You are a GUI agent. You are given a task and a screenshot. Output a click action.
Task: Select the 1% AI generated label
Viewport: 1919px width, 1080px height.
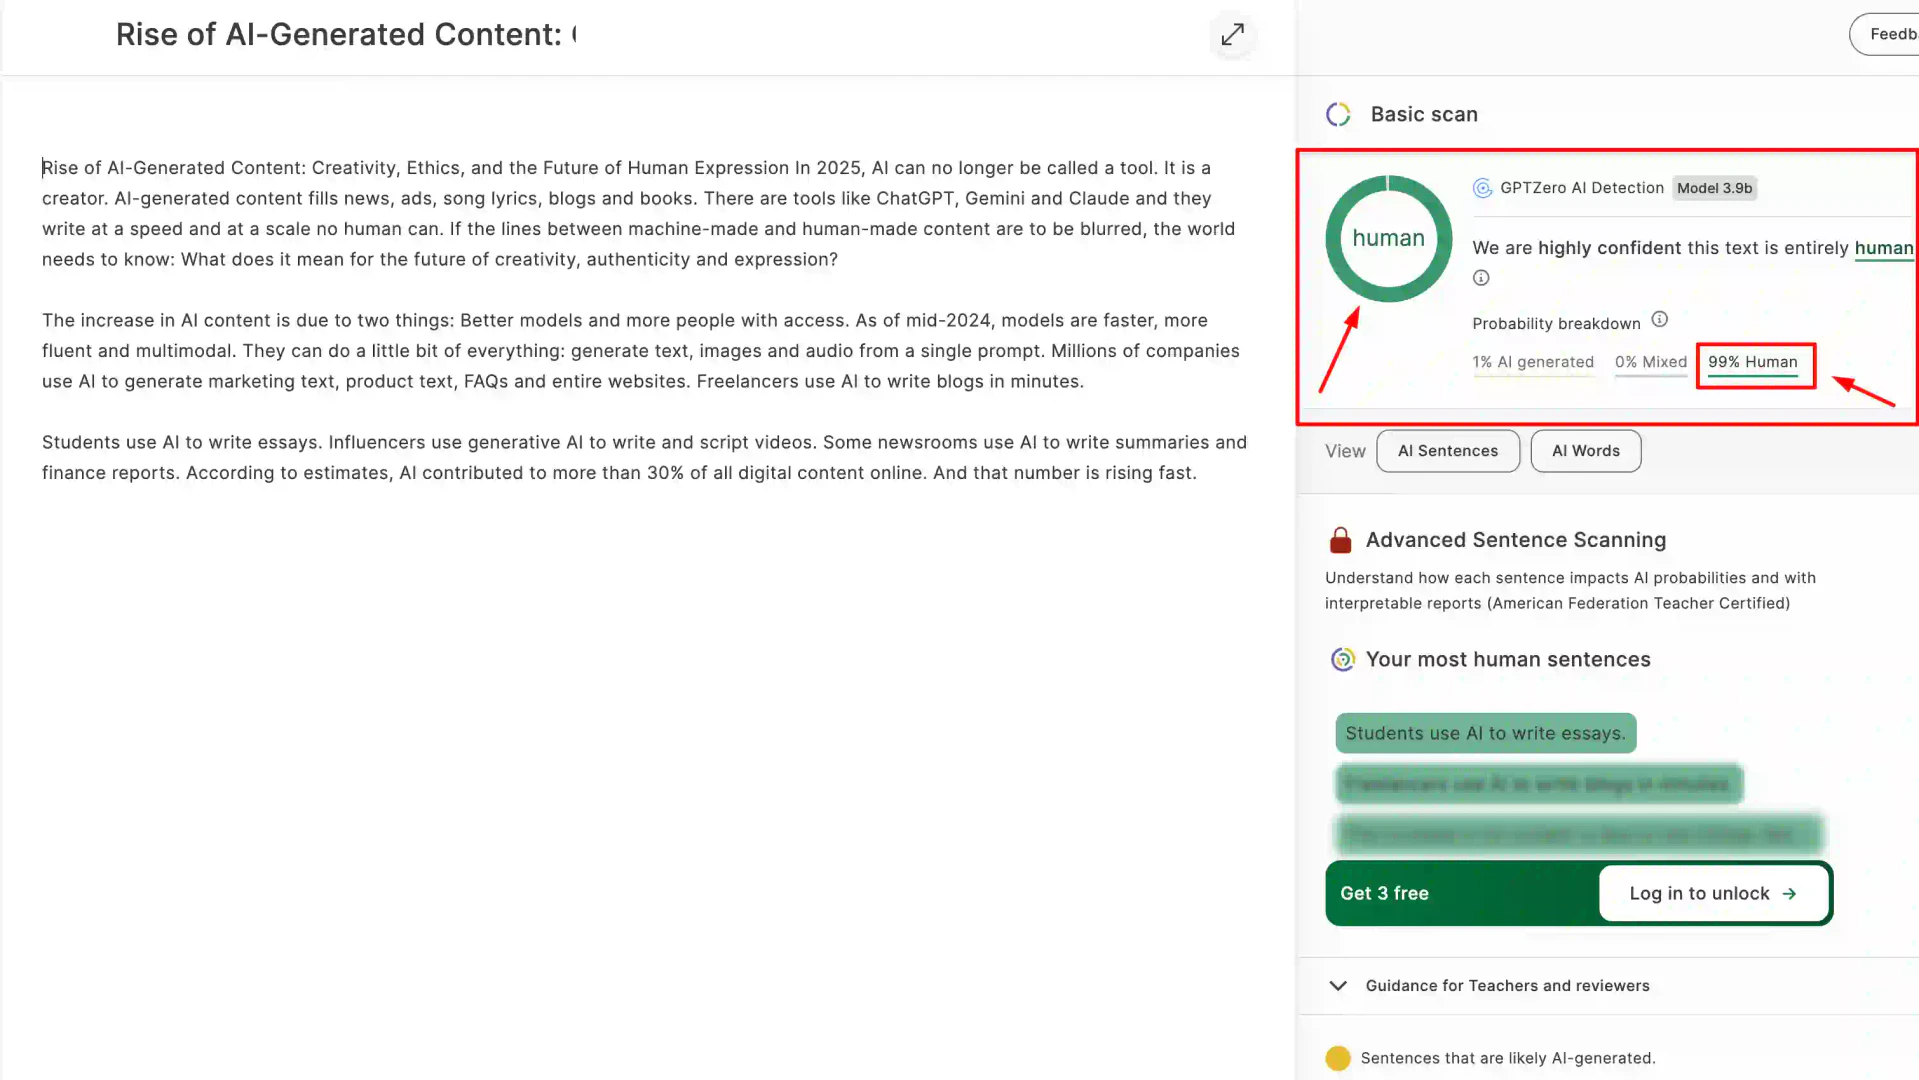click(1532, 362)
